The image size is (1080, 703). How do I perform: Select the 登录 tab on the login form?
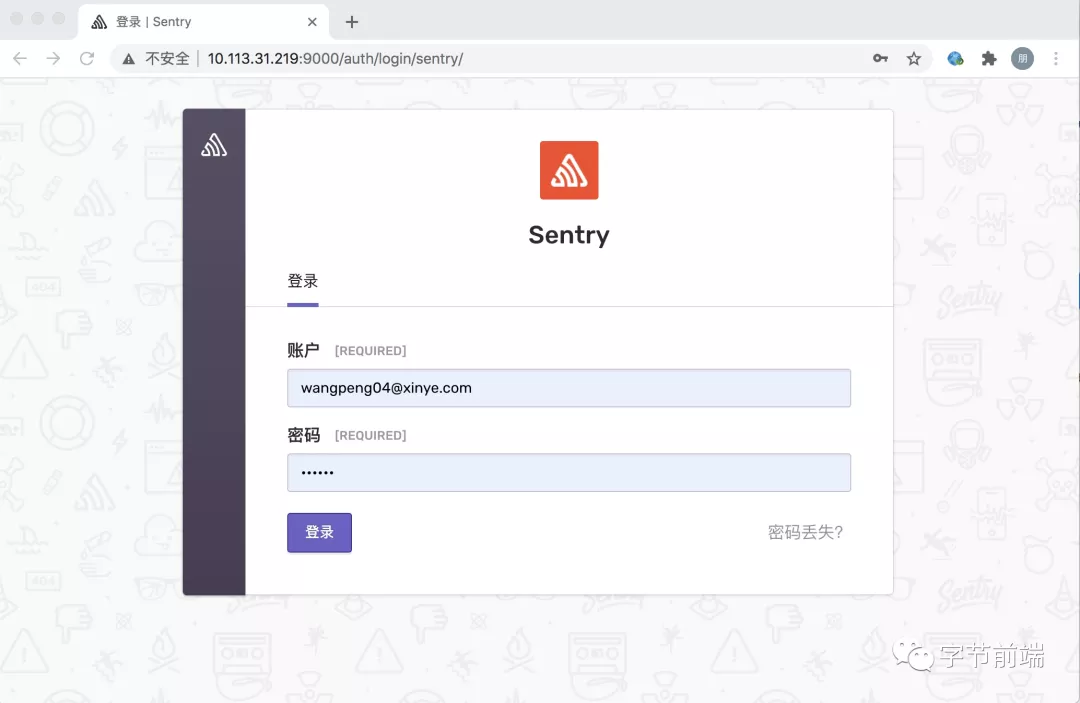click(x=302, y=281)
